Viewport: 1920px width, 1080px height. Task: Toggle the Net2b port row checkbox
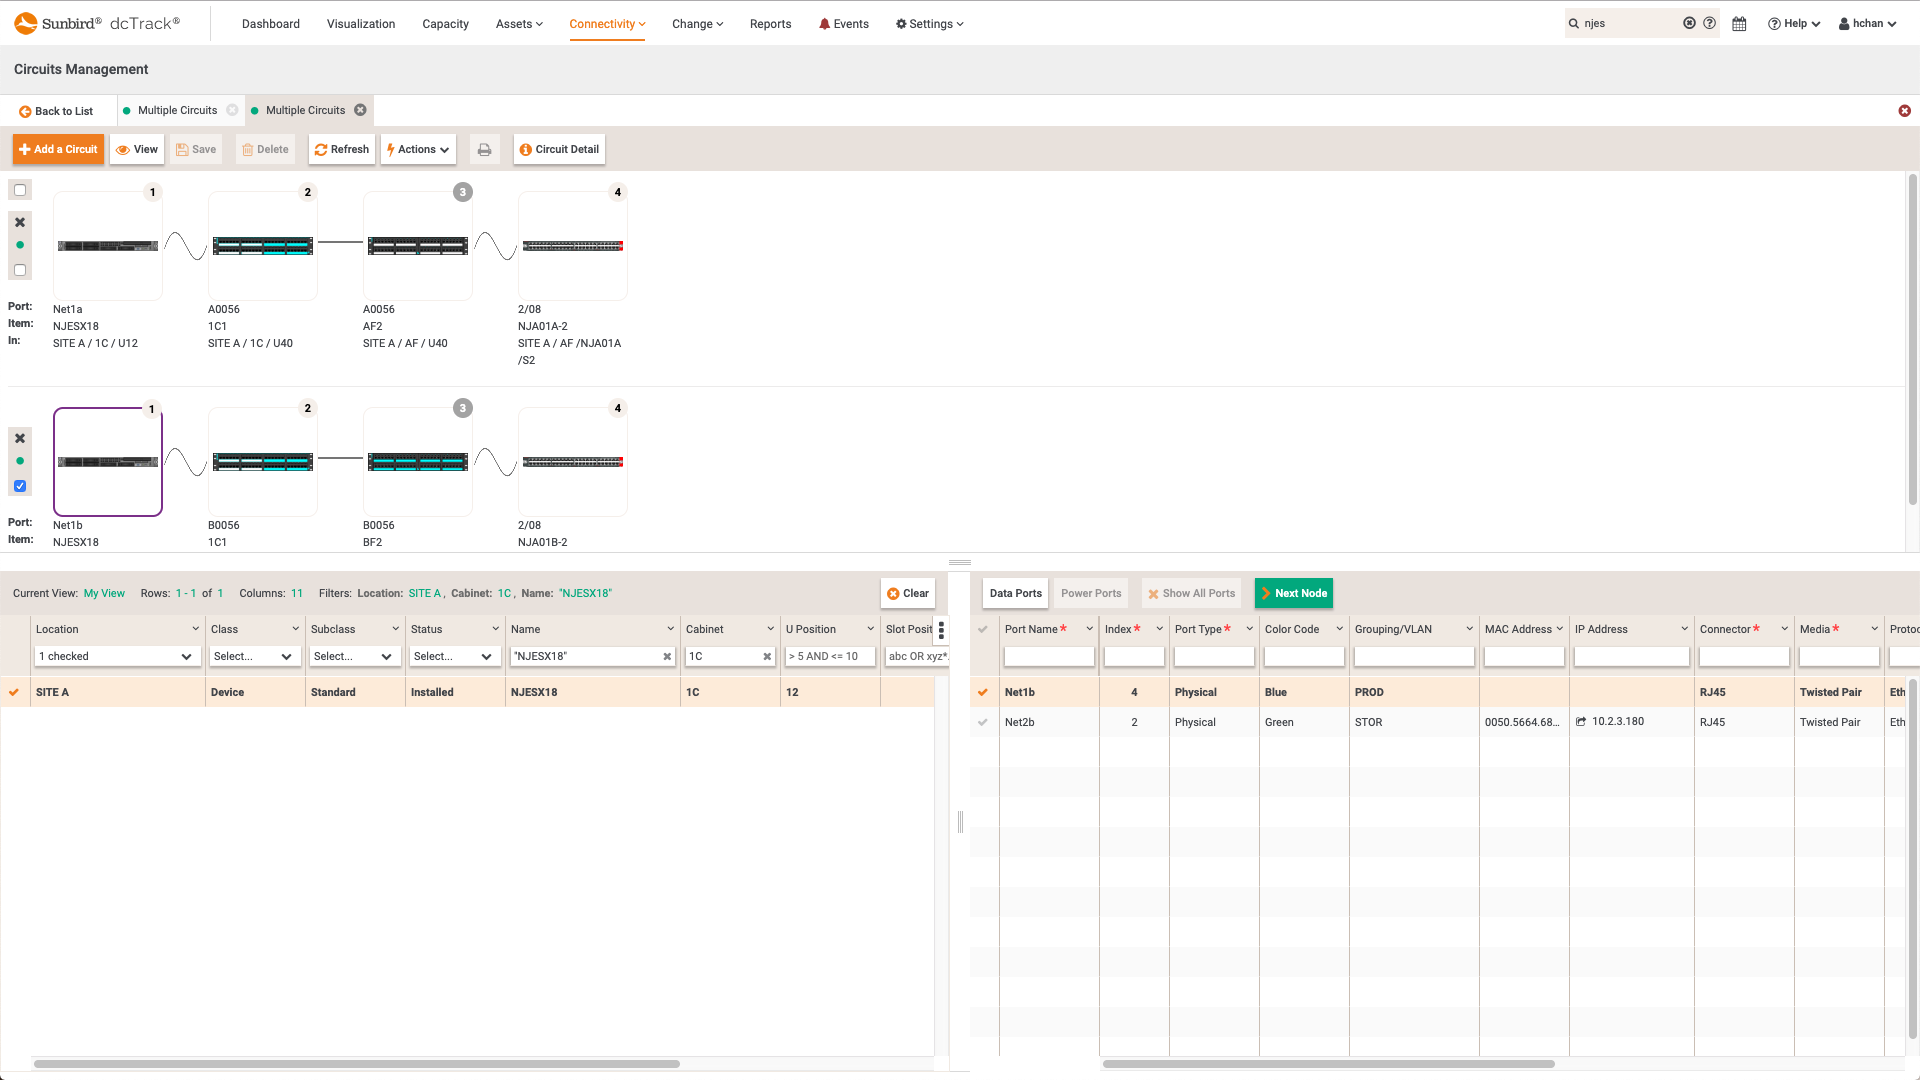[x=984, y=721]
